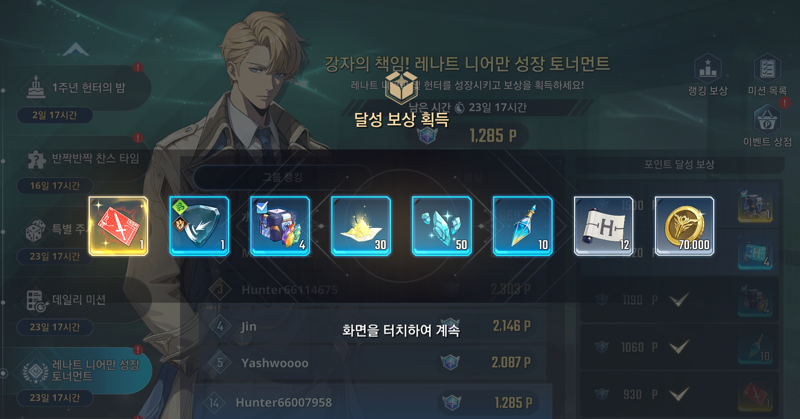
Task: Select the blue shield reward item
Action: [x=199, y=226]
